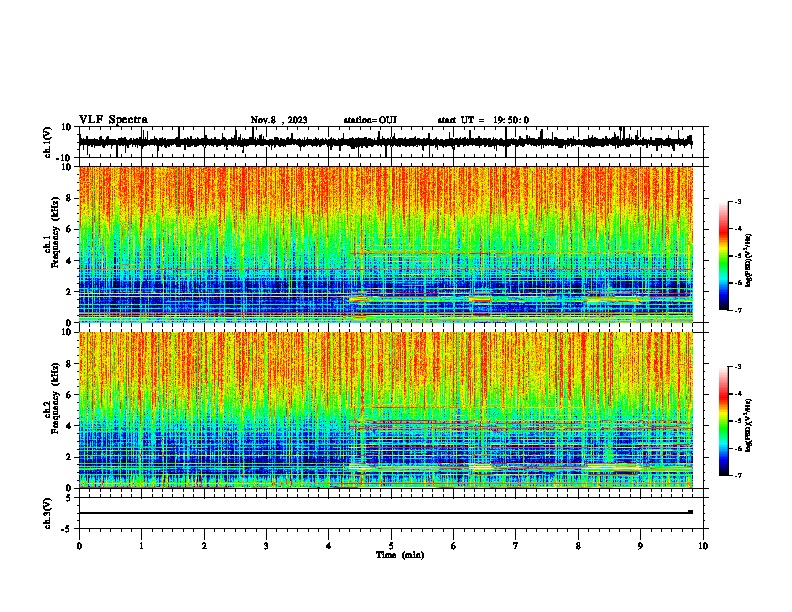Click the time axis tick label '10'
Image resolution: width=792 pixels, height=612 pixels.
point(703,546)
